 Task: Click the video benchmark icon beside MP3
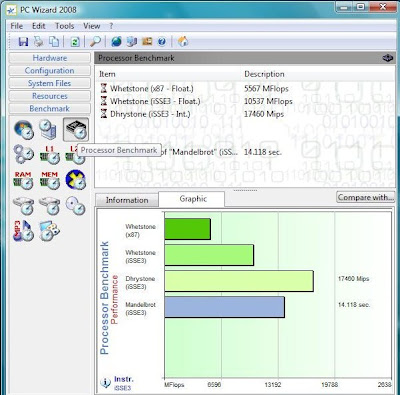[x=49, y=231]
